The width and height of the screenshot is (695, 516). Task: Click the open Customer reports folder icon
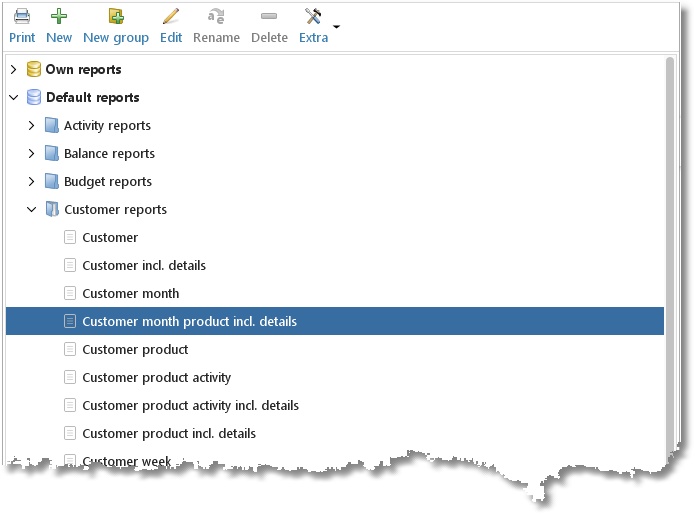coord(52,209)
